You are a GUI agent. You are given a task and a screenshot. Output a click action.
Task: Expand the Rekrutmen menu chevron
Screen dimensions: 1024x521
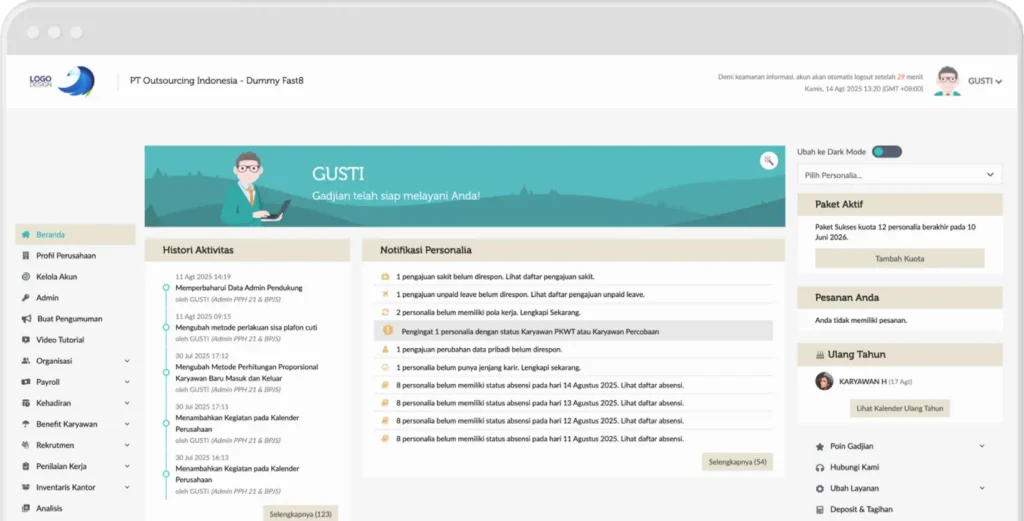click(x=127, y=445)
